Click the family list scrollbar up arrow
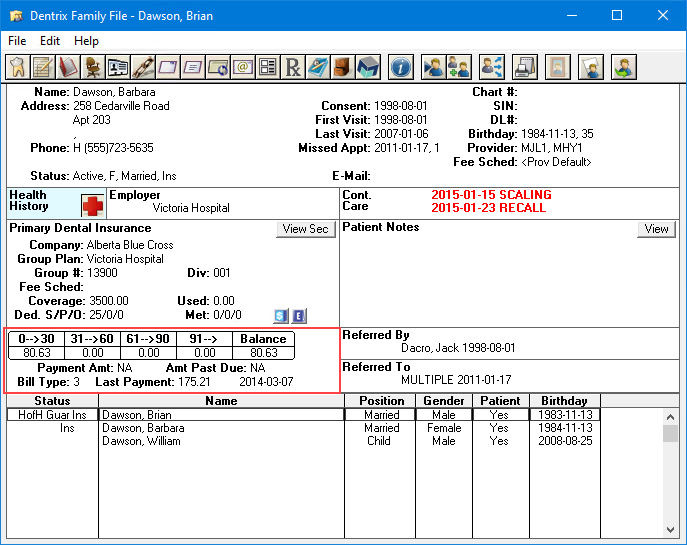This screenshot has height=545, width=687. [x=670, y=416]
